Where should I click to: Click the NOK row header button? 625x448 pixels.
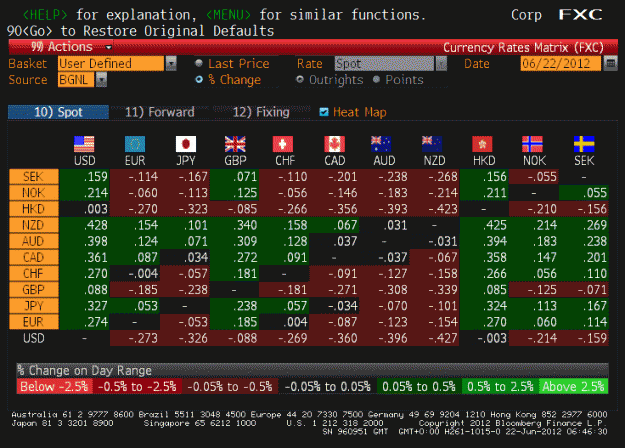pos(34,193)
